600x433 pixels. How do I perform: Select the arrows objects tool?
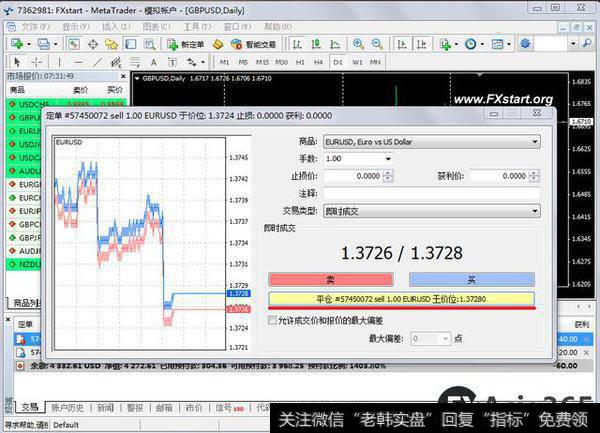pos(191,62)
